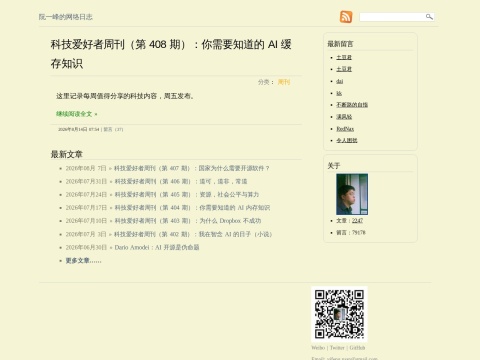
Task: Click the 最新文章 section heading
Action: tap(67, 154)
